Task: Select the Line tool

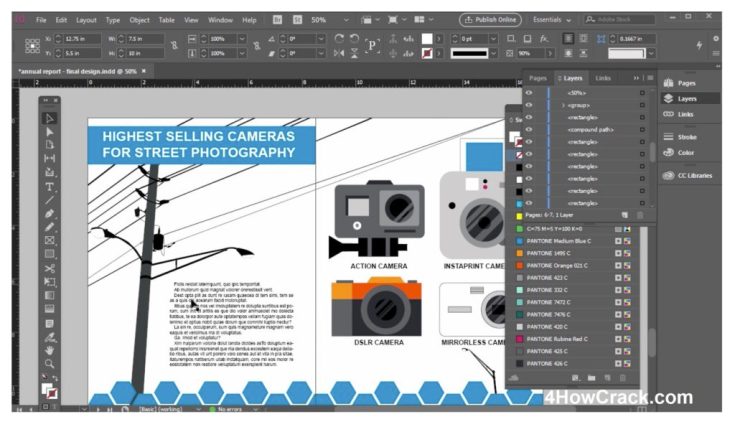Action: tap(49, 200)
